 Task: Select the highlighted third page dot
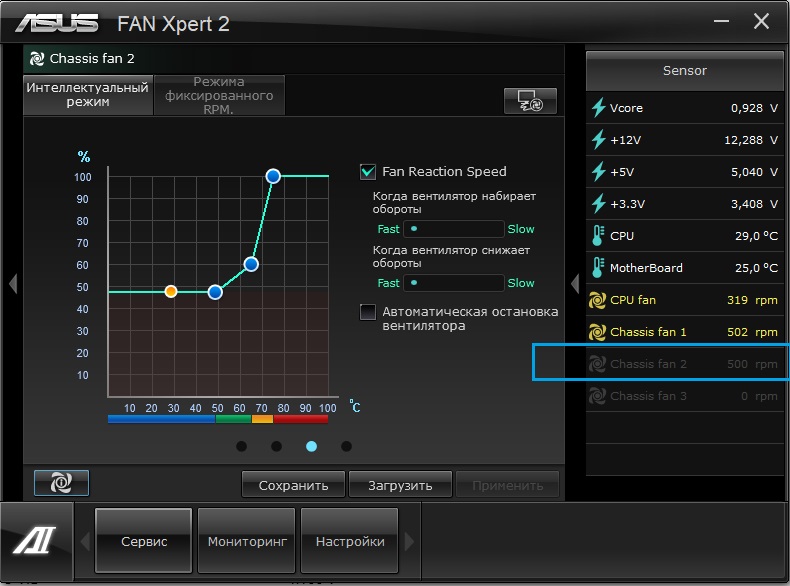311,446
